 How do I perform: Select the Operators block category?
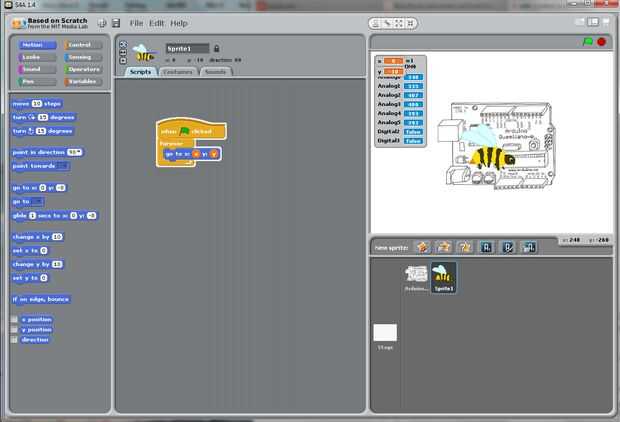click(x=83, y=69)
